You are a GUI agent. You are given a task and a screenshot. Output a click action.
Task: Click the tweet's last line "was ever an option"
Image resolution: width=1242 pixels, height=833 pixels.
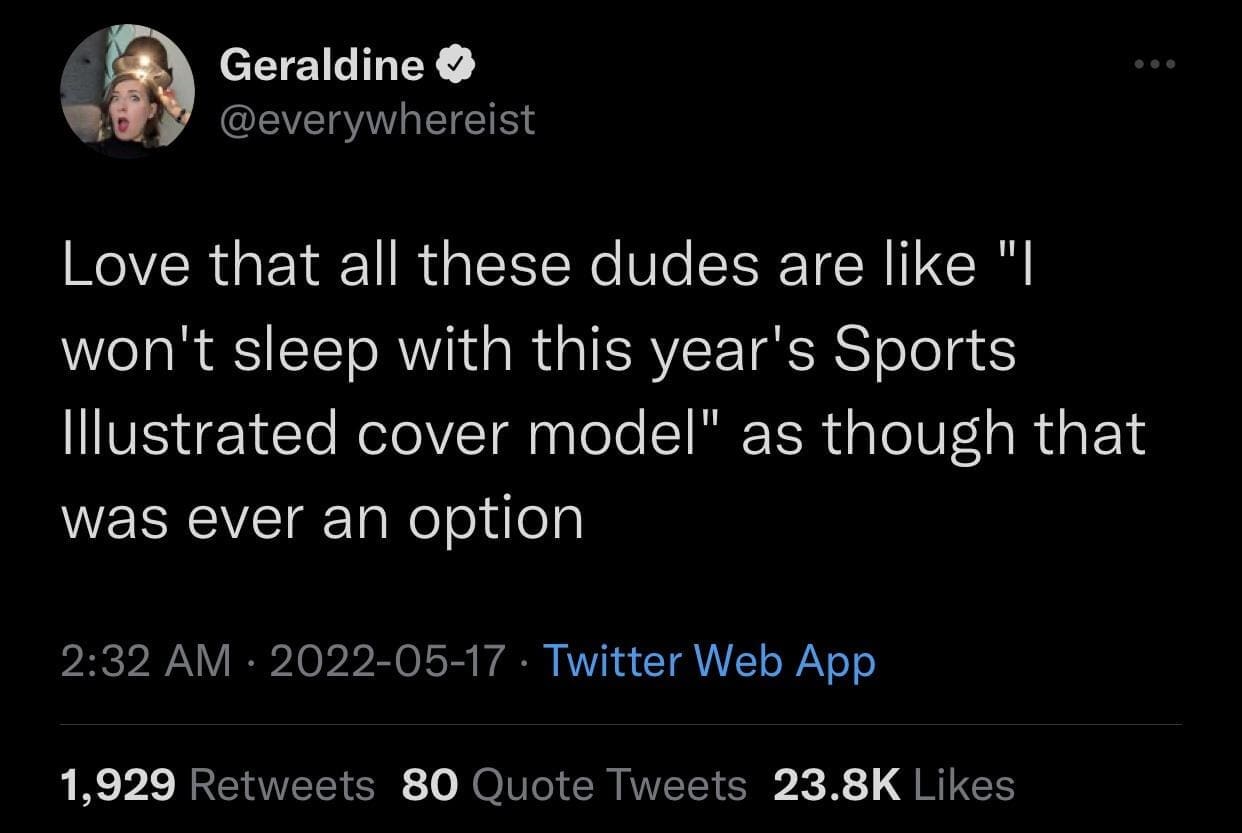322,517
